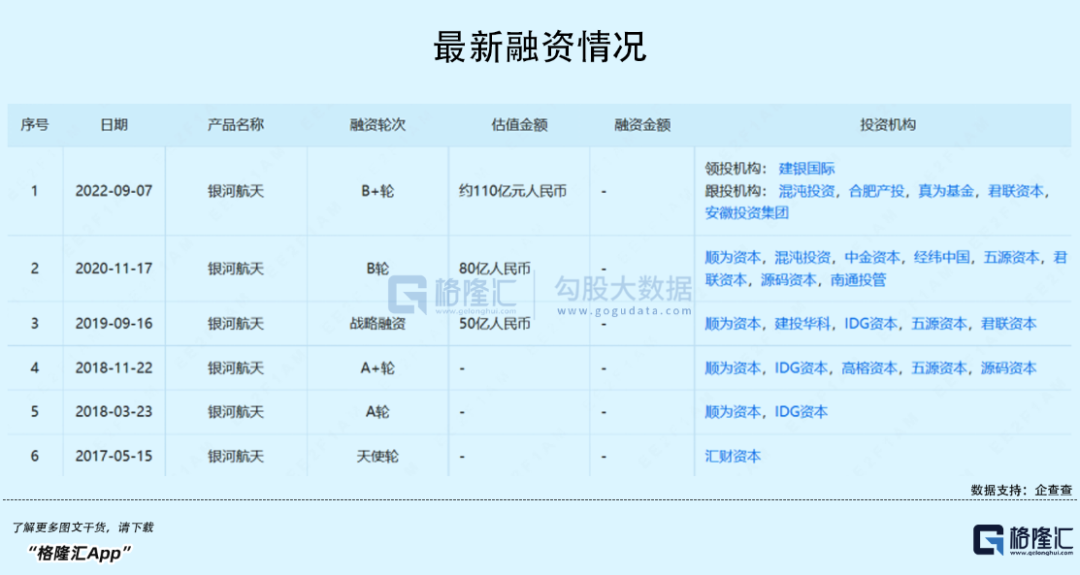
Task: Click the B+轮 round cell
Action: 377,191
